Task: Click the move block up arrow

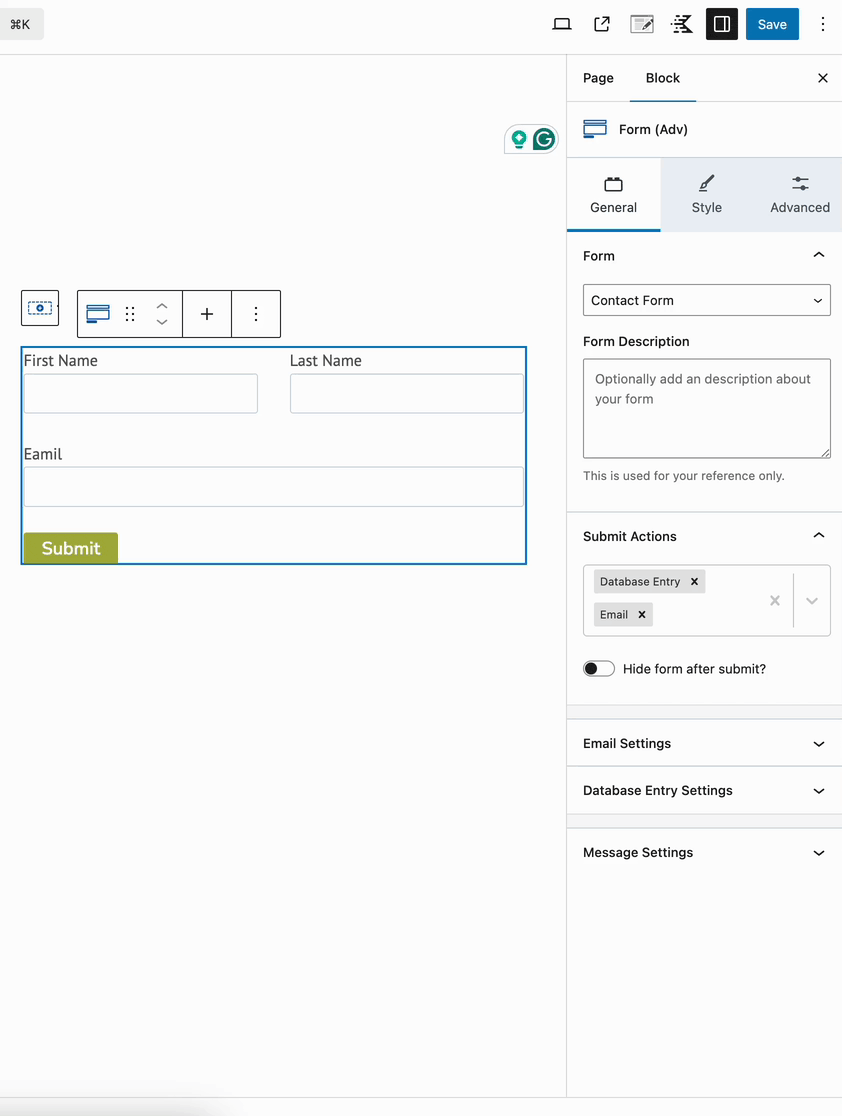Action: click(161, 306)
